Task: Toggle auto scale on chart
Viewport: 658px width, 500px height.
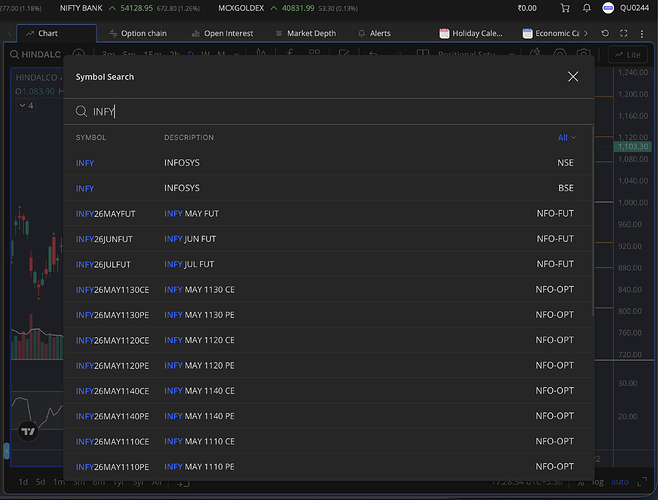Action: point(619,482)
